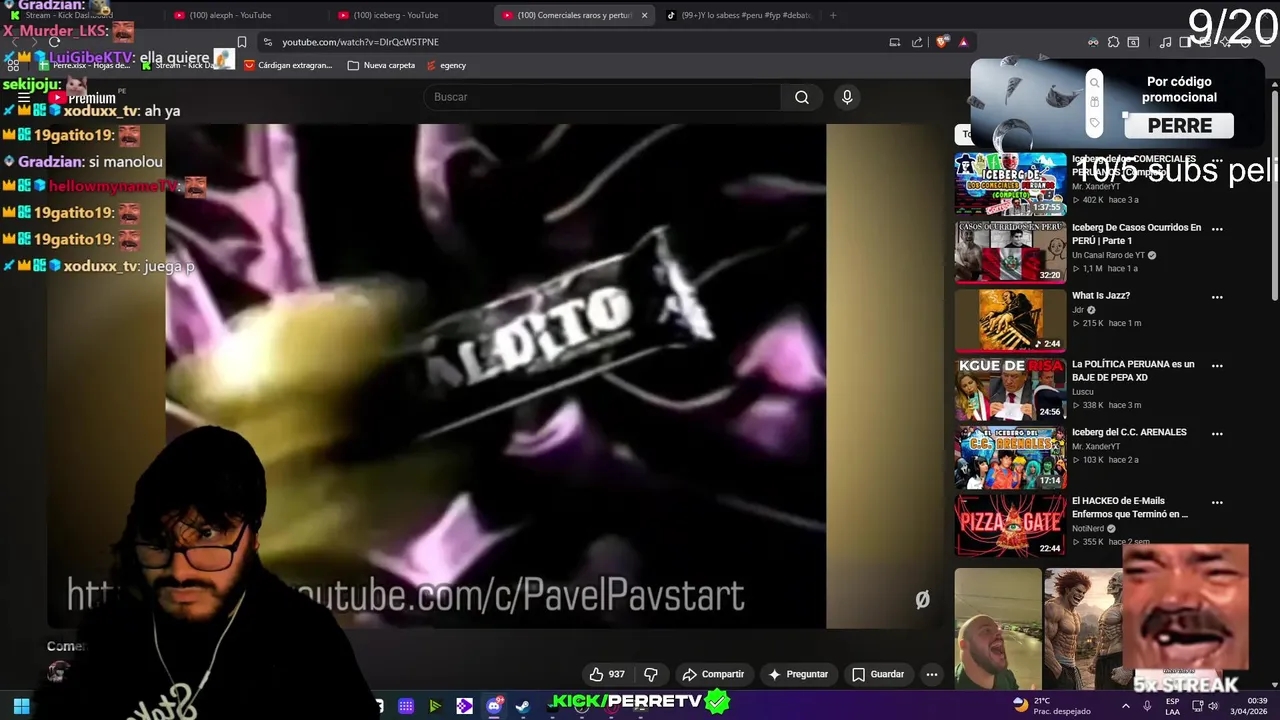Click channel name 'Un Canal Raro de YT'

point(1109,255)
